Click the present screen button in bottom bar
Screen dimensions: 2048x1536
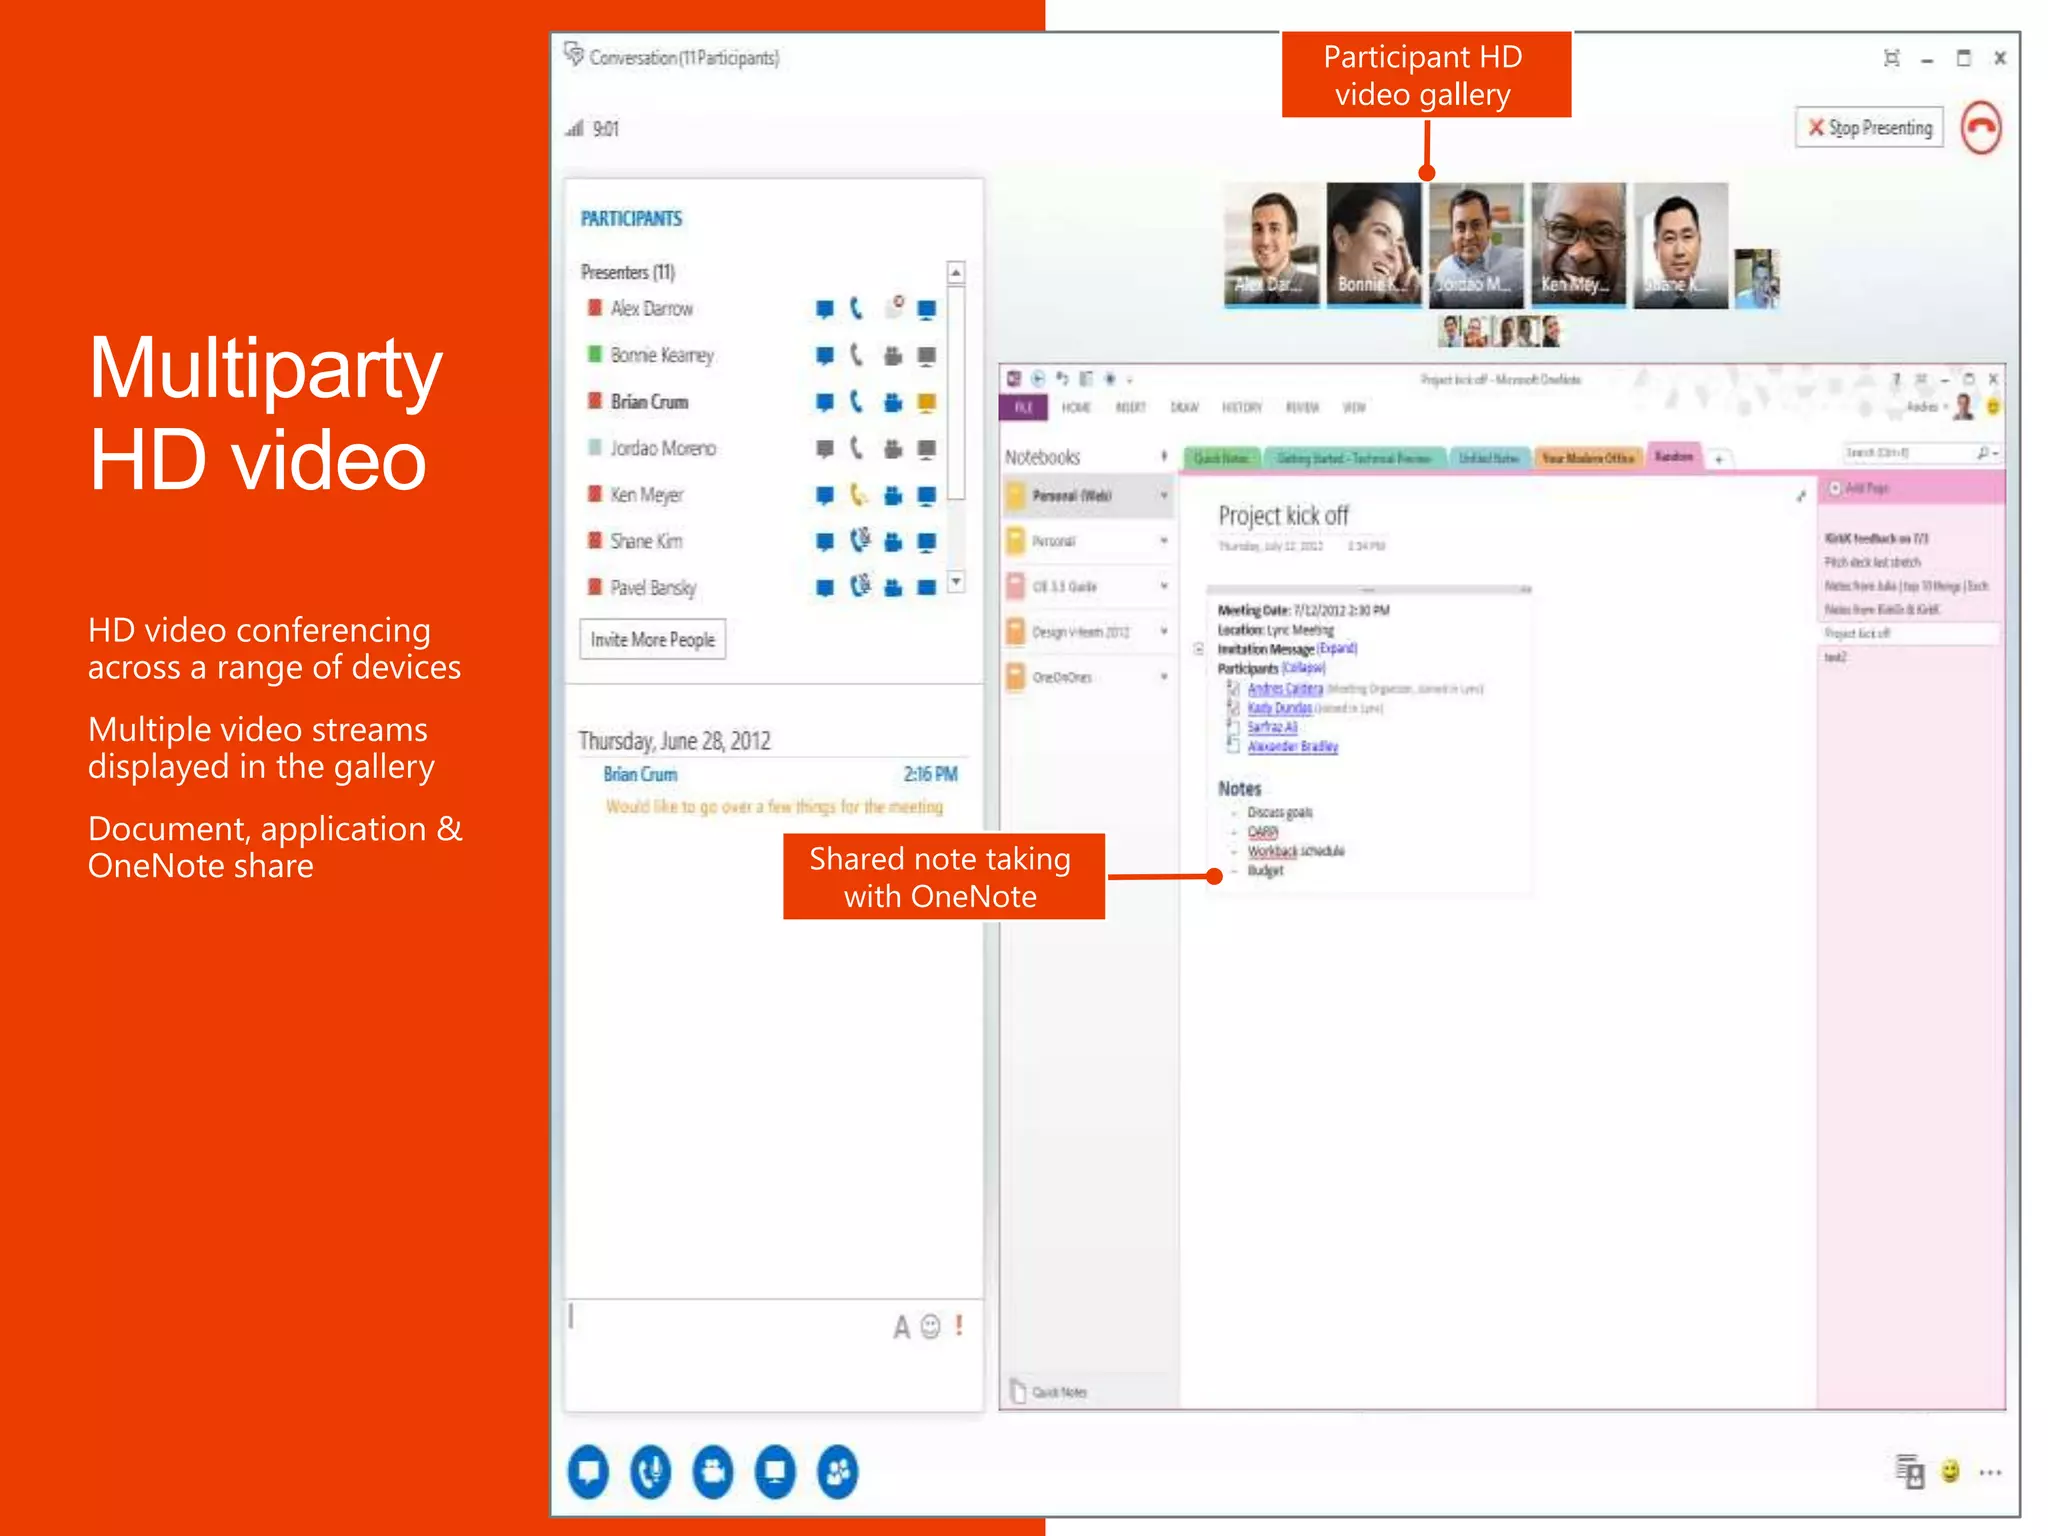tap(775, 1472)
